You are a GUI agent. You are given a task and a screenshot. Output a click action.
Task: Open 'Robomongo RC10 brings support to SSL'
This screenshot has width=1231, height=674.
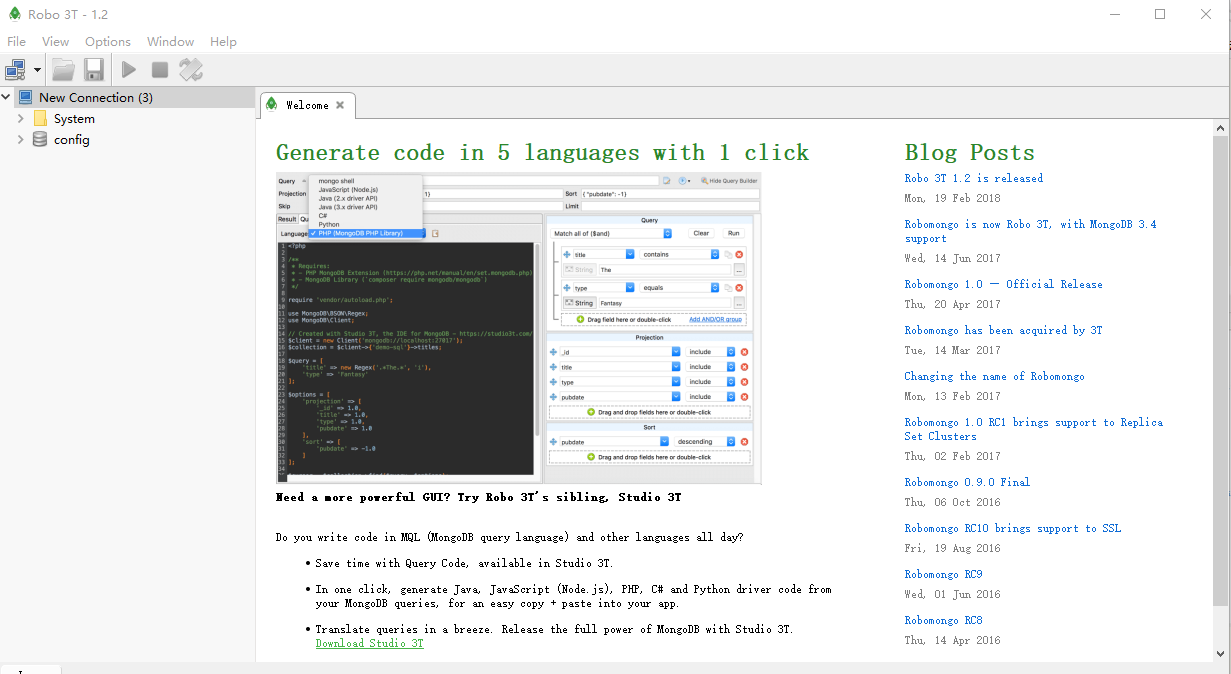tap(1013, 528)
